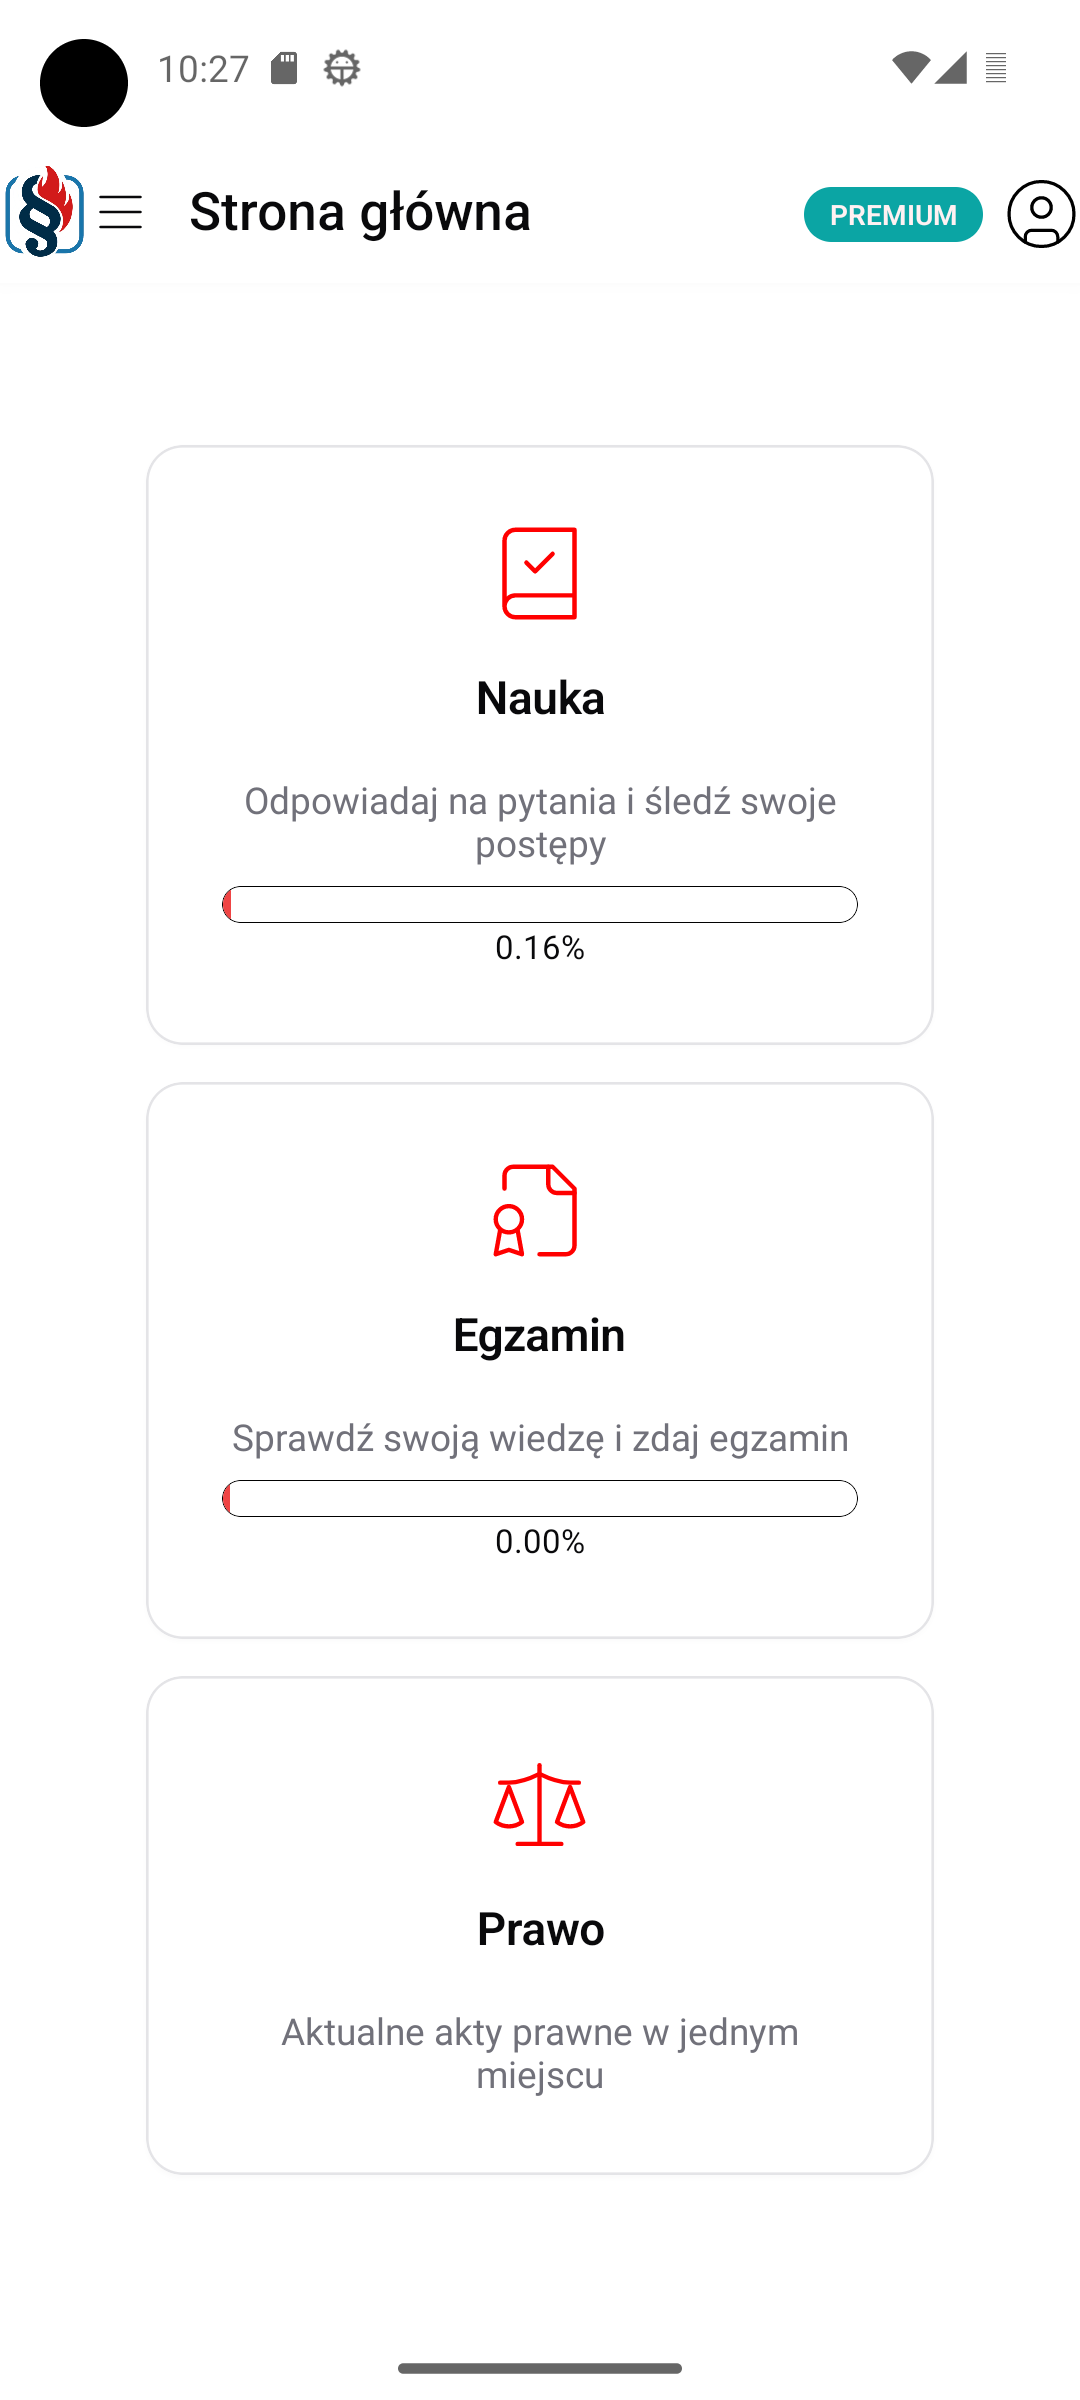Image resolution: width=1080 pixels, height=2400 pixels.
Task: Open the navigation hamburger menu
Action: tap(122, 213)
